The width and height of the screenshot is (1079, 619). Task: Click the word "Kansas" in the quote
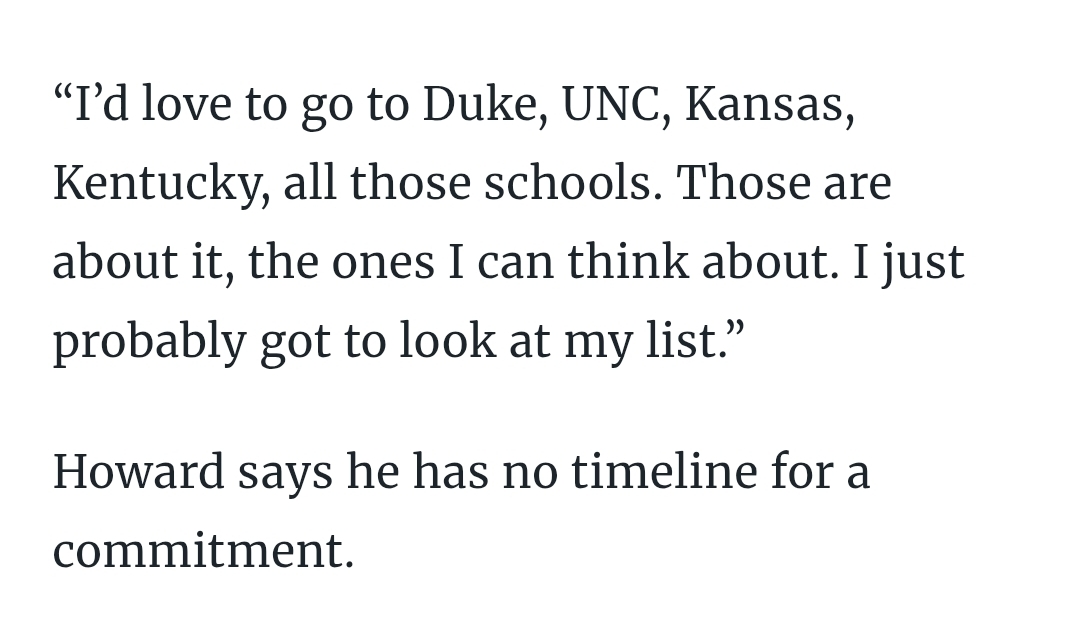[769, 105]
